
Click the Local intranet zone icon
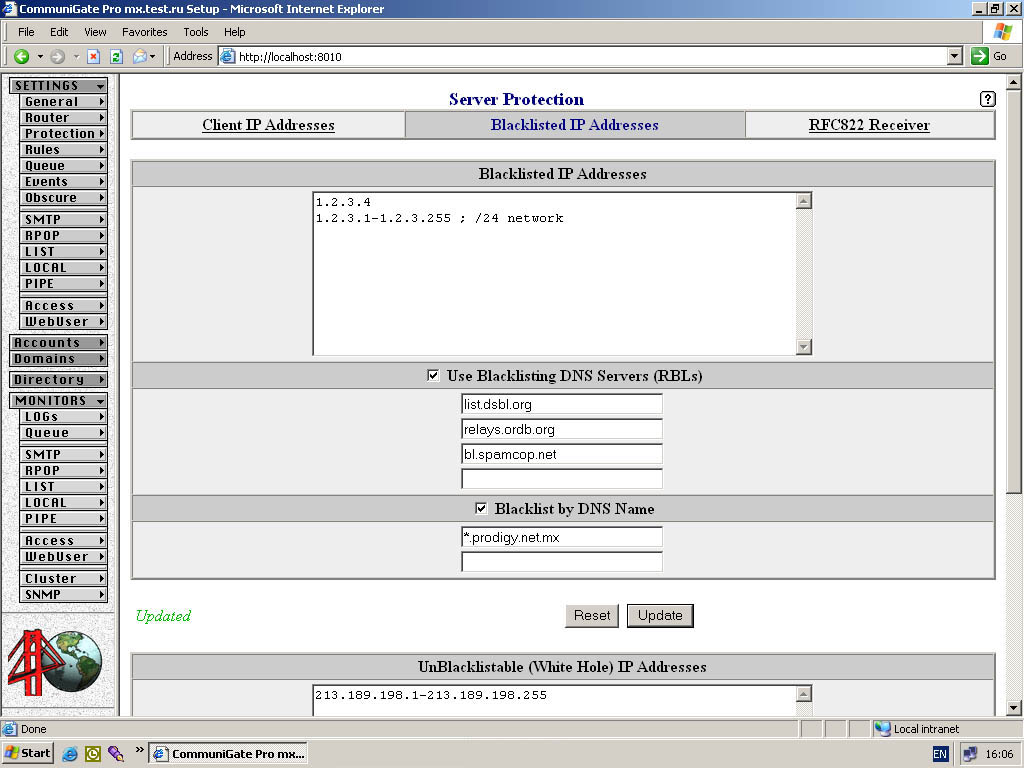click(882, 729)
